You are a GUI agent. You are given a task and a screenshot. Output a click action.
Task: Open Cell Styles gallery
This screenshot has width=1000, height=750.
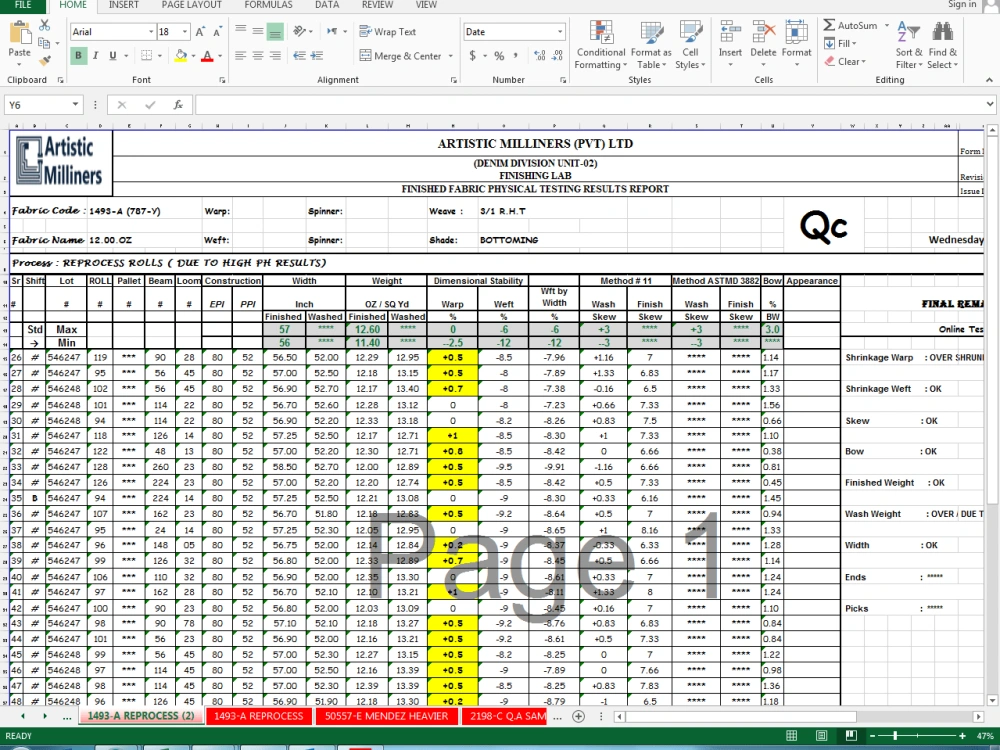[x=690, y=45]
